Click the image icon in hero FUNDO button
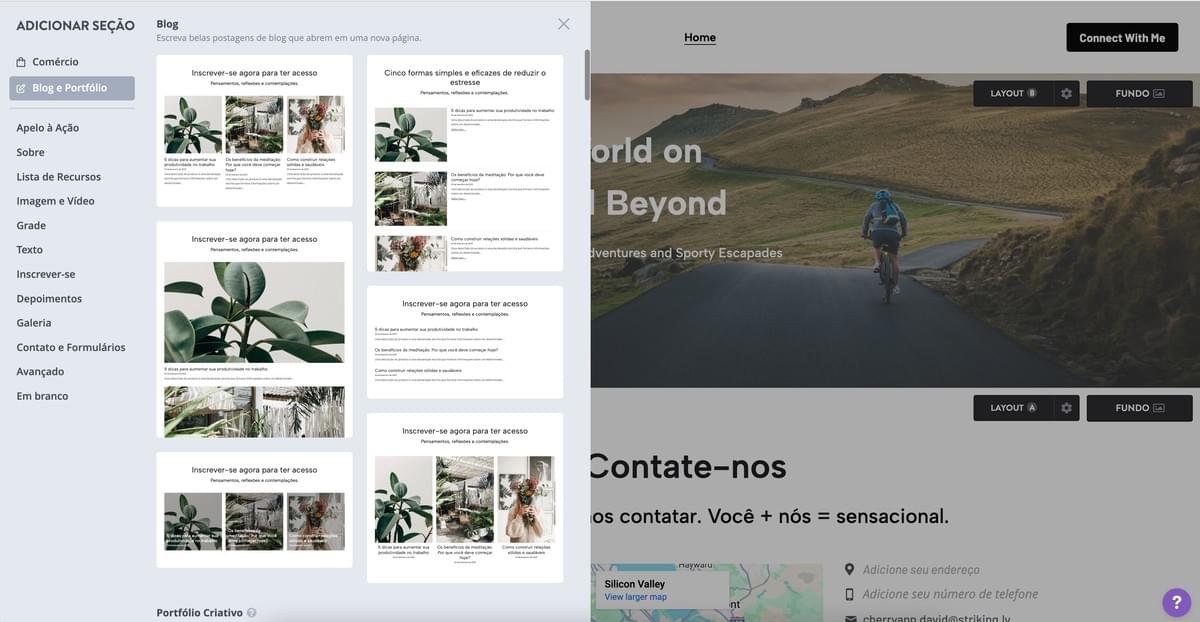This screenshot has width=1200, height=622. coord(1159,94)
